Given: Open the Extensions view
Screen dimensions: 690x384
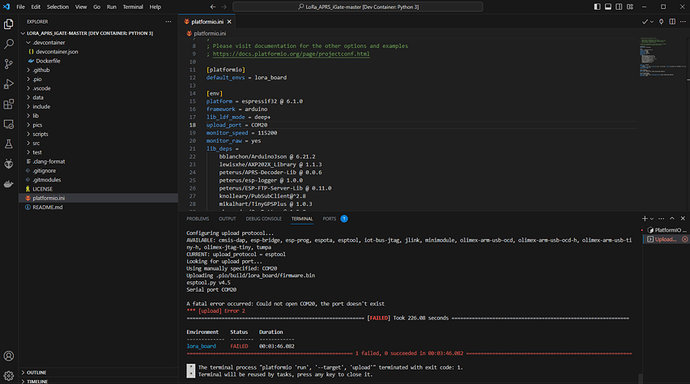Looking at the screenshot, I should (9, 104).
